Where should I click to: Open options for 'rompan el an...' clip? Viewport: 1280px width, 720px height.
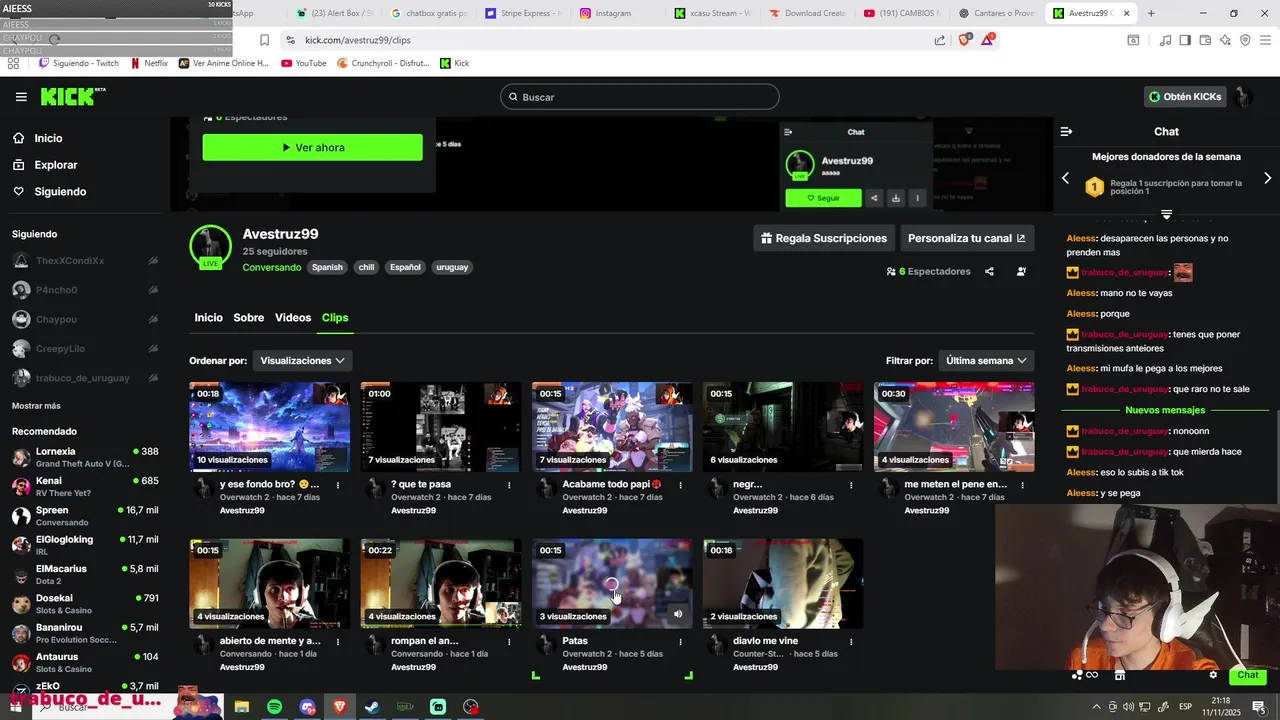509,641
